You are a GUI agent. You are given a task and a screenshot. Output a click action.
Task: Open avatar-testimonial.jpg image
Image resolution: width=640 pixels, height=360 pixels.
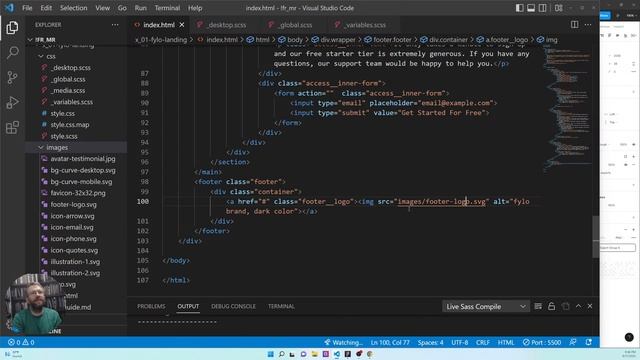(x=83, y=159)
